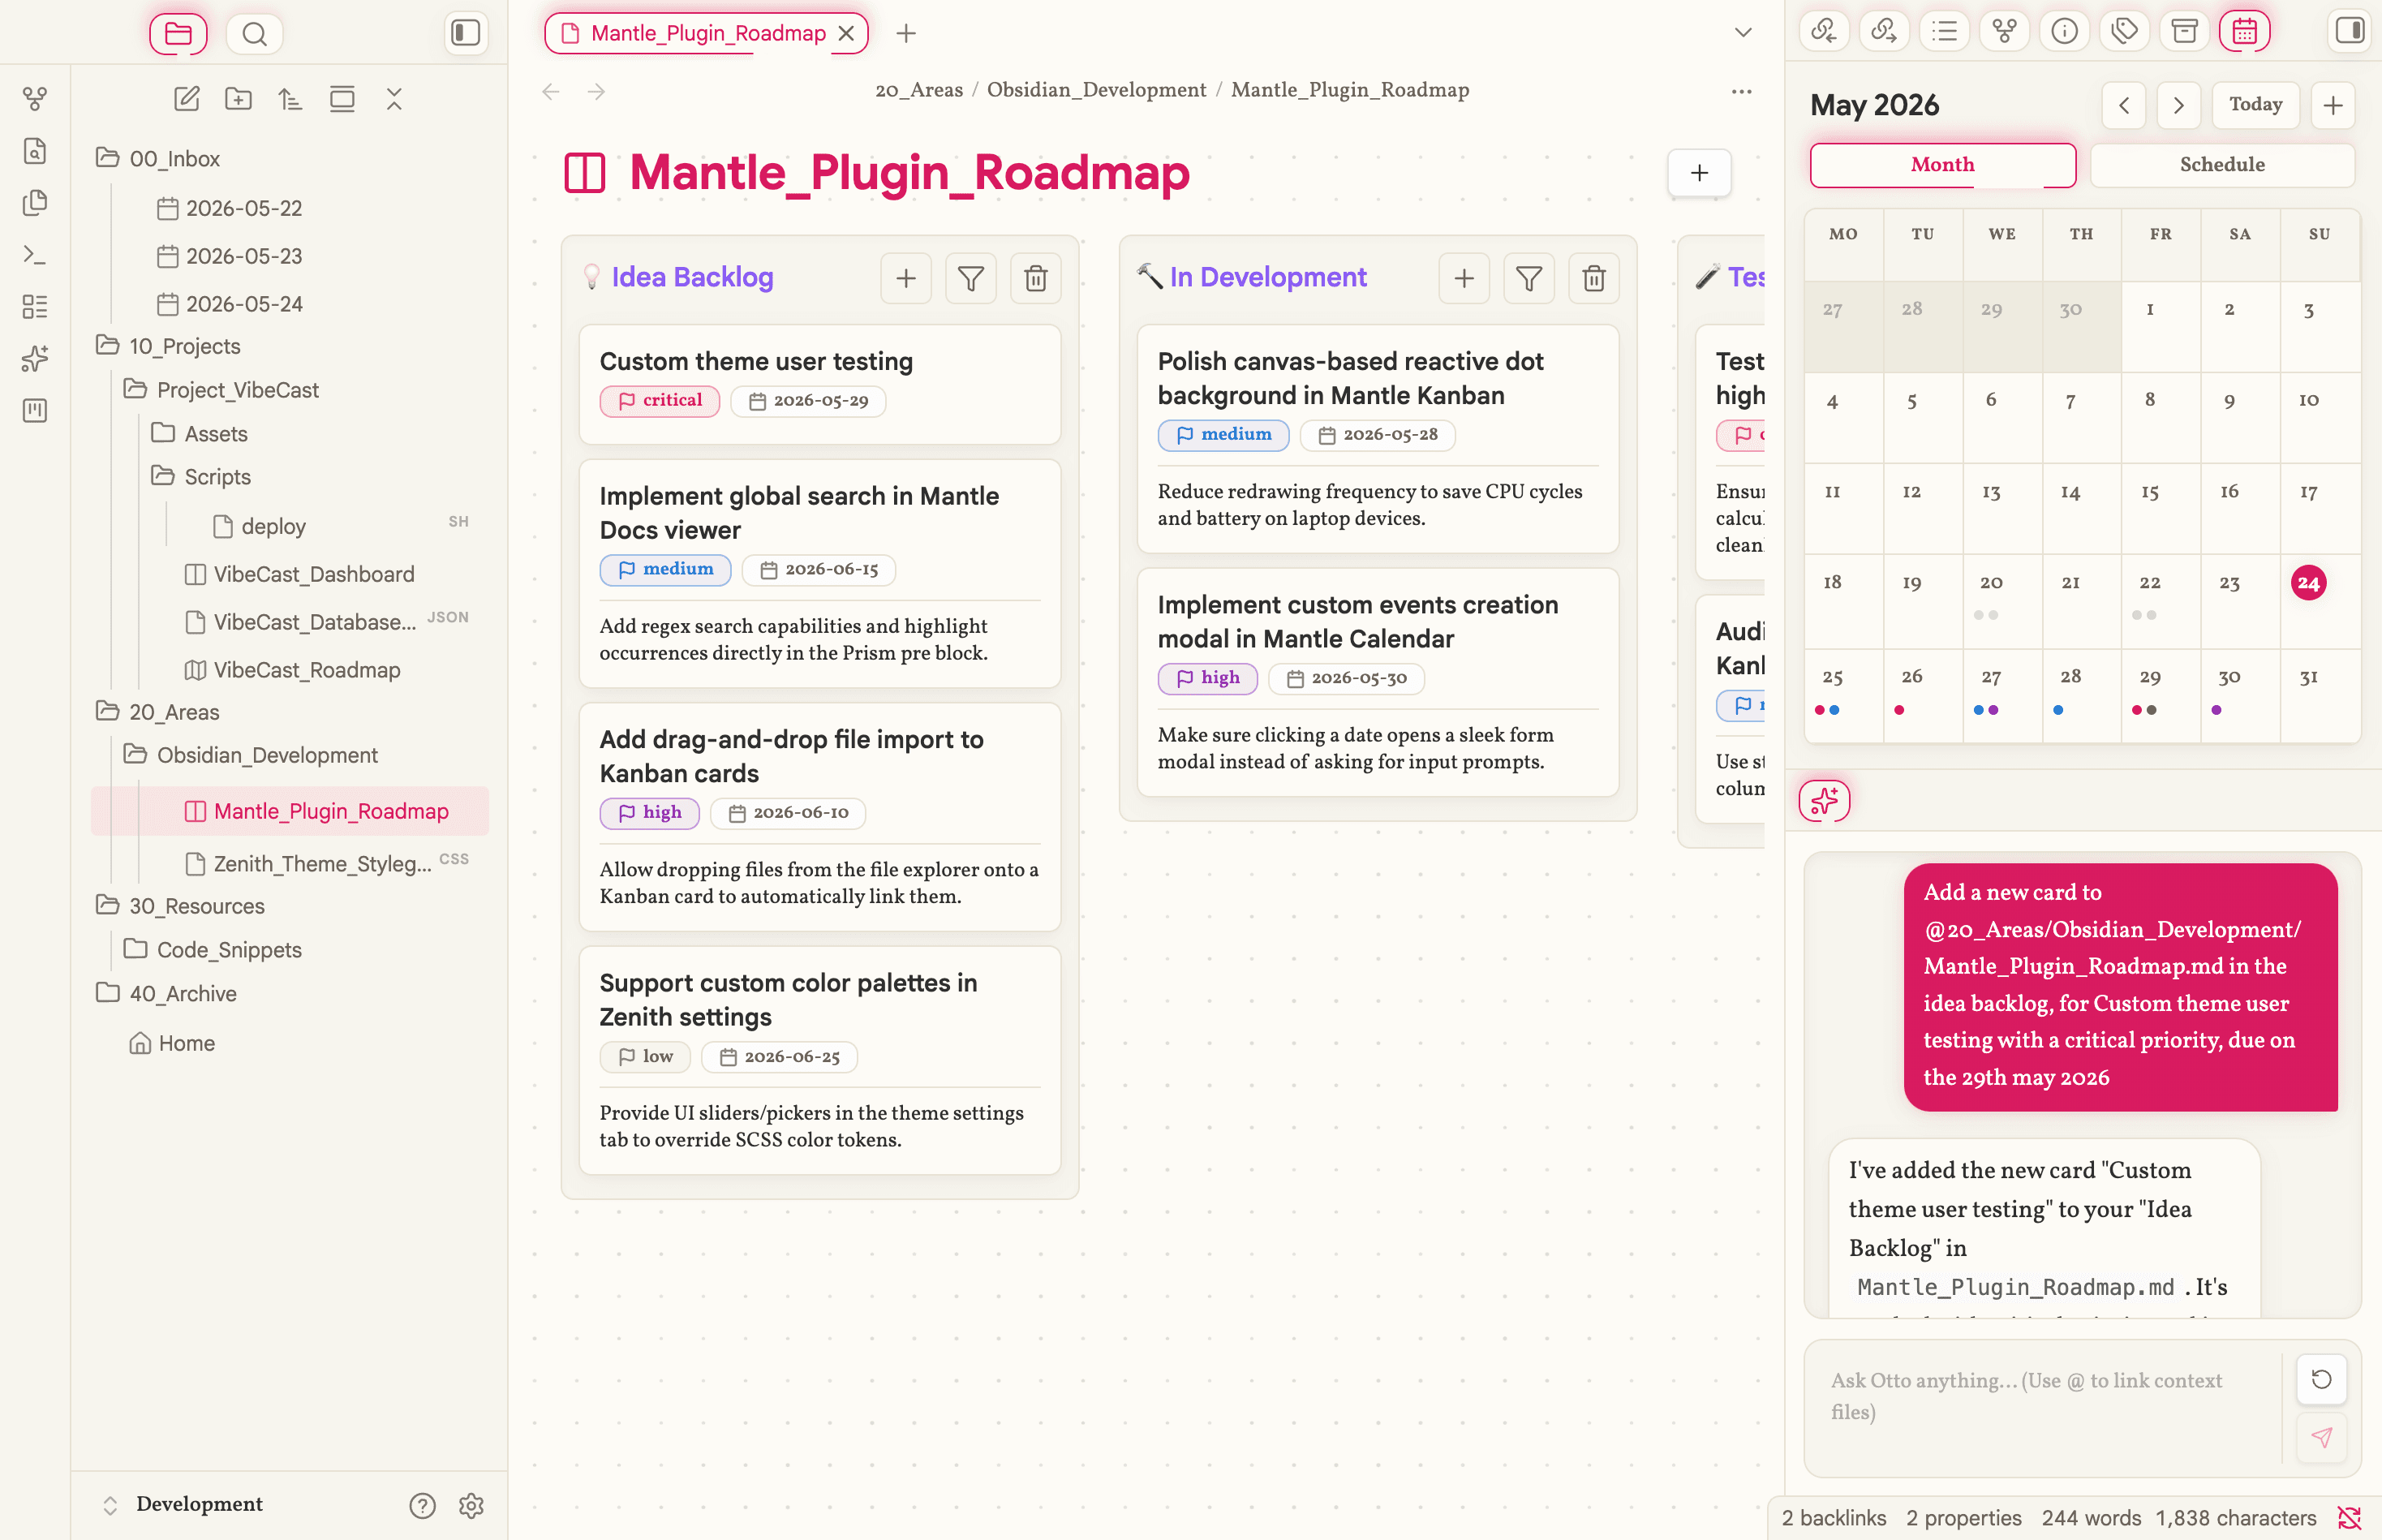
Task: Jump to Today in the calendar
Action: (2255, 105)
